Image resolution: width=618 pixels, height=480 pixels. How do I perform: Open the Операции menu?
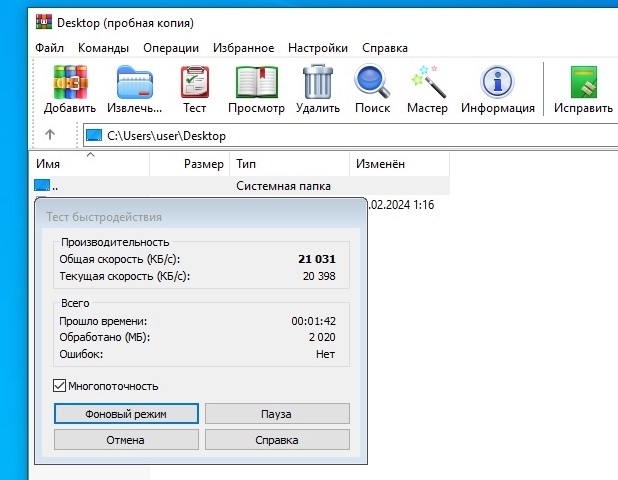171,47
